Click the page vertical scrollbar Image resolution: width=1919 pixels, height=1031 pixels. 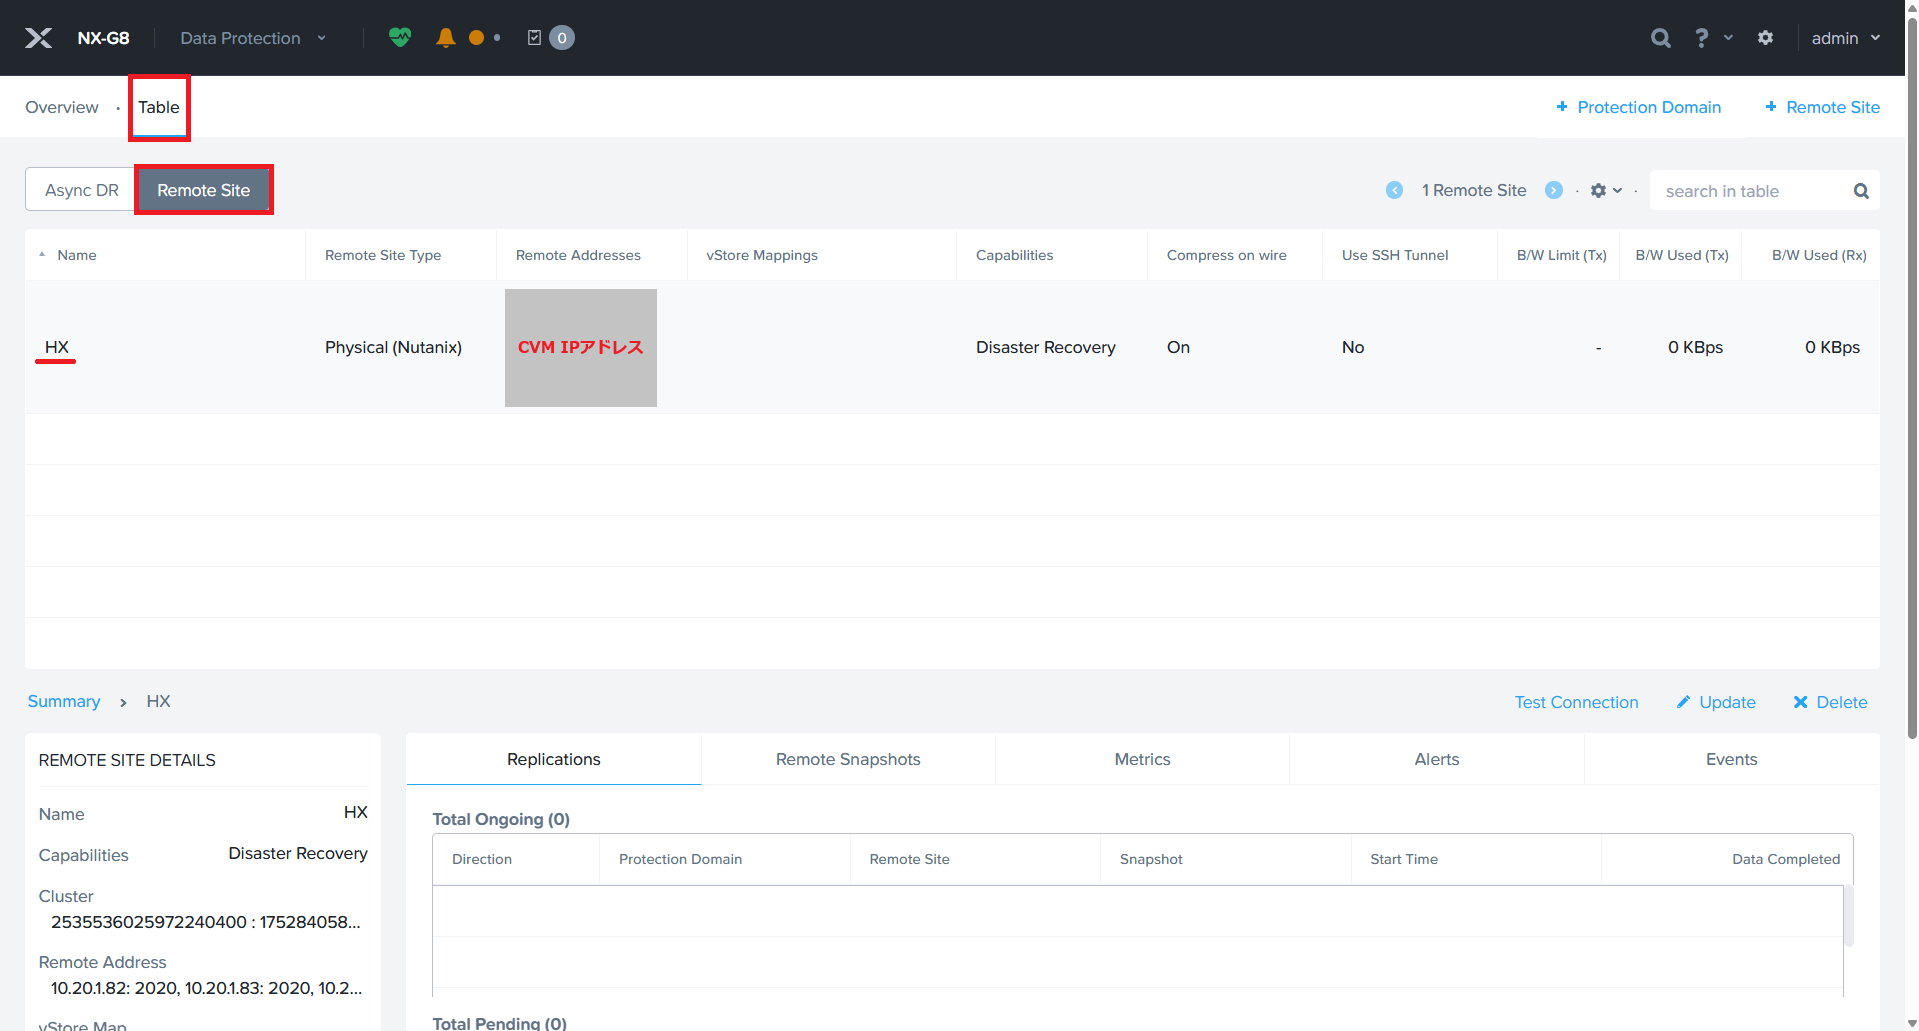coord(1912,400)
